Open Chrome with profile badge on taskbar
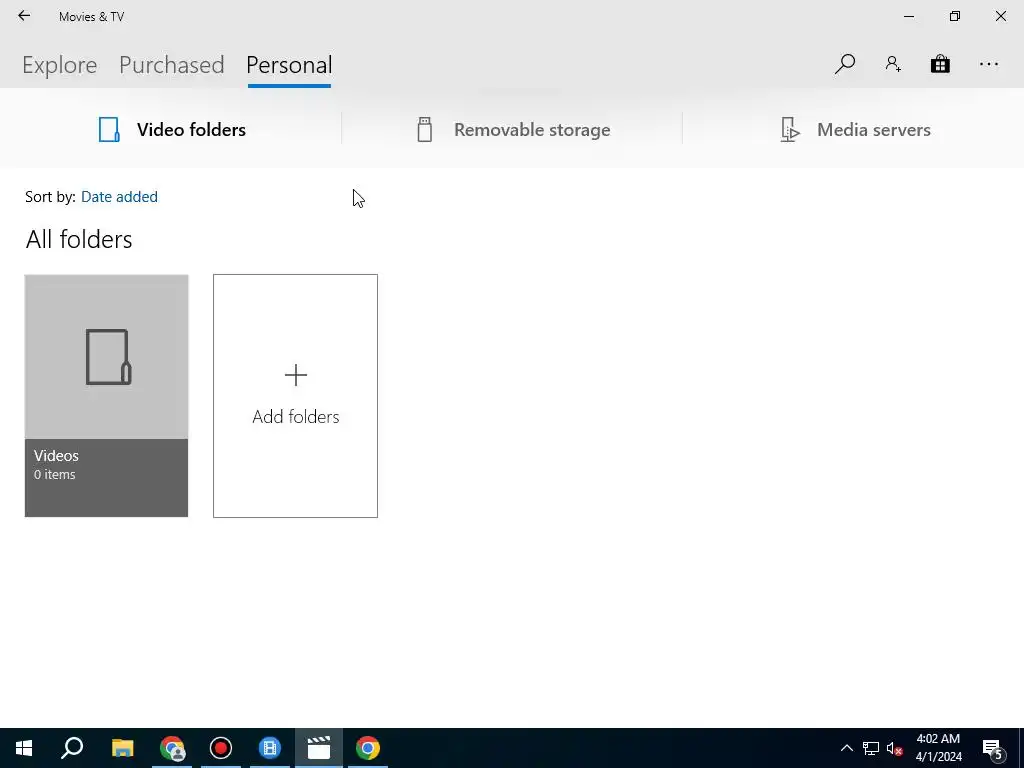The height and width of the screenshot is (768, 1024). [x=172, y=748]
